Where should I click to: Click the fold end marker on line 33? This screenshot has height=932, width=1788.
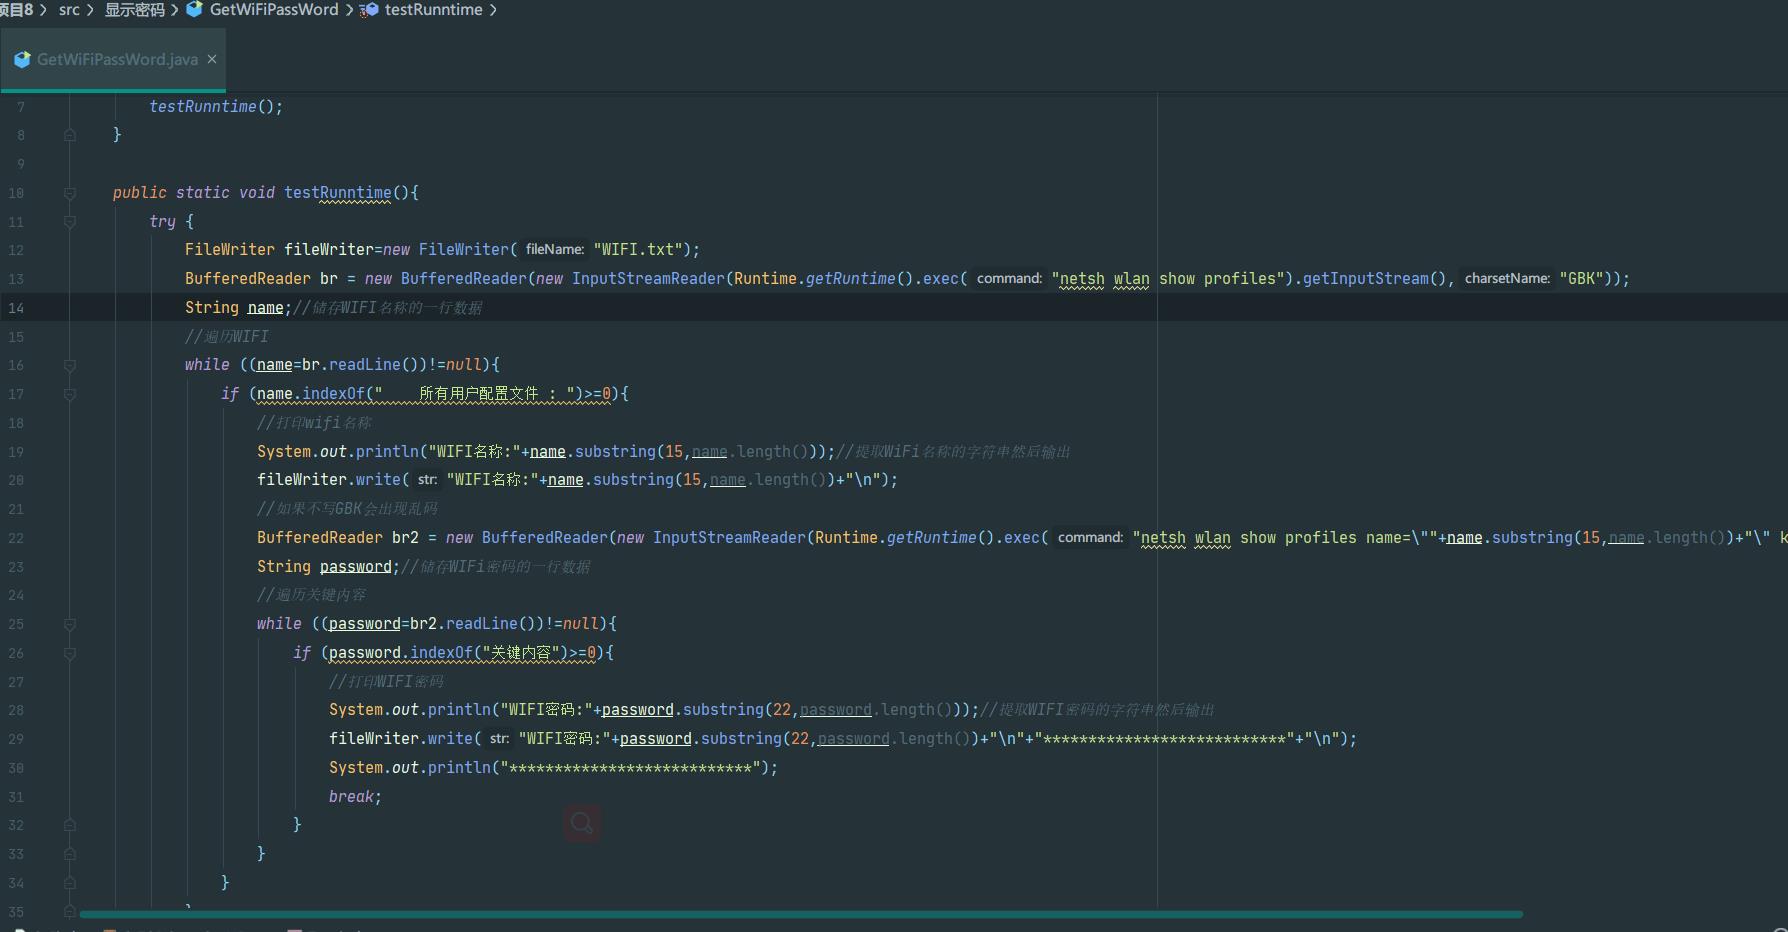tap(70, 855)
